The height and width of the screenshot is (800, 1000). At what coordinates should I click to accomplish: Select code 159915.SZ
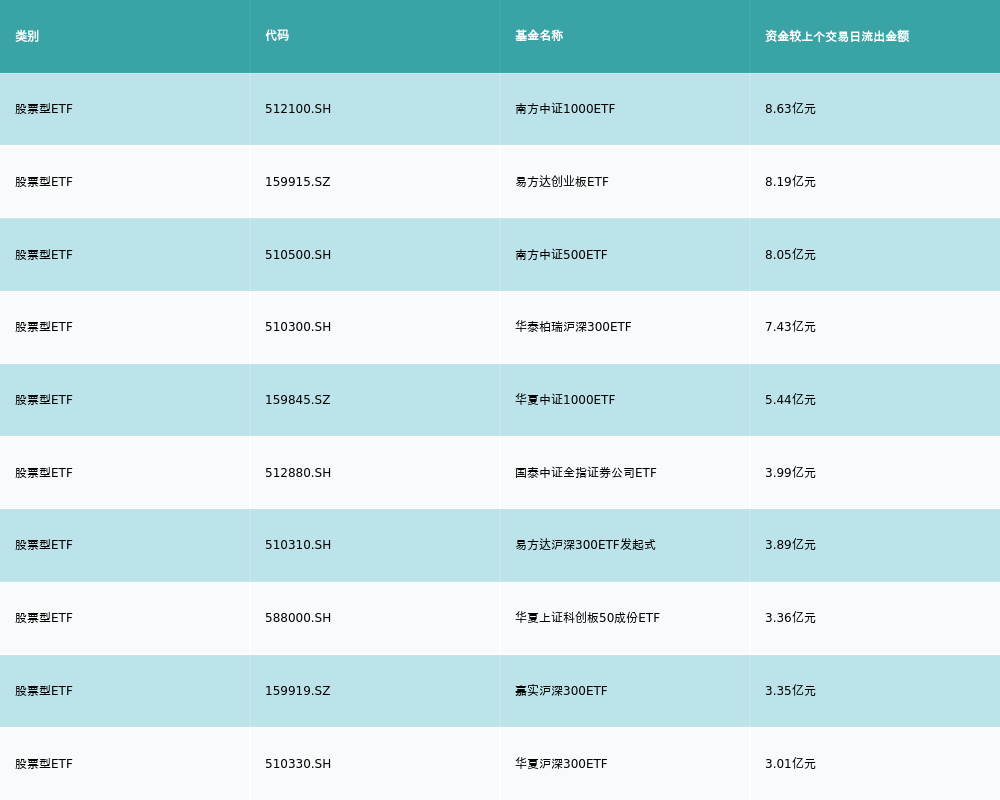(298, 182)
